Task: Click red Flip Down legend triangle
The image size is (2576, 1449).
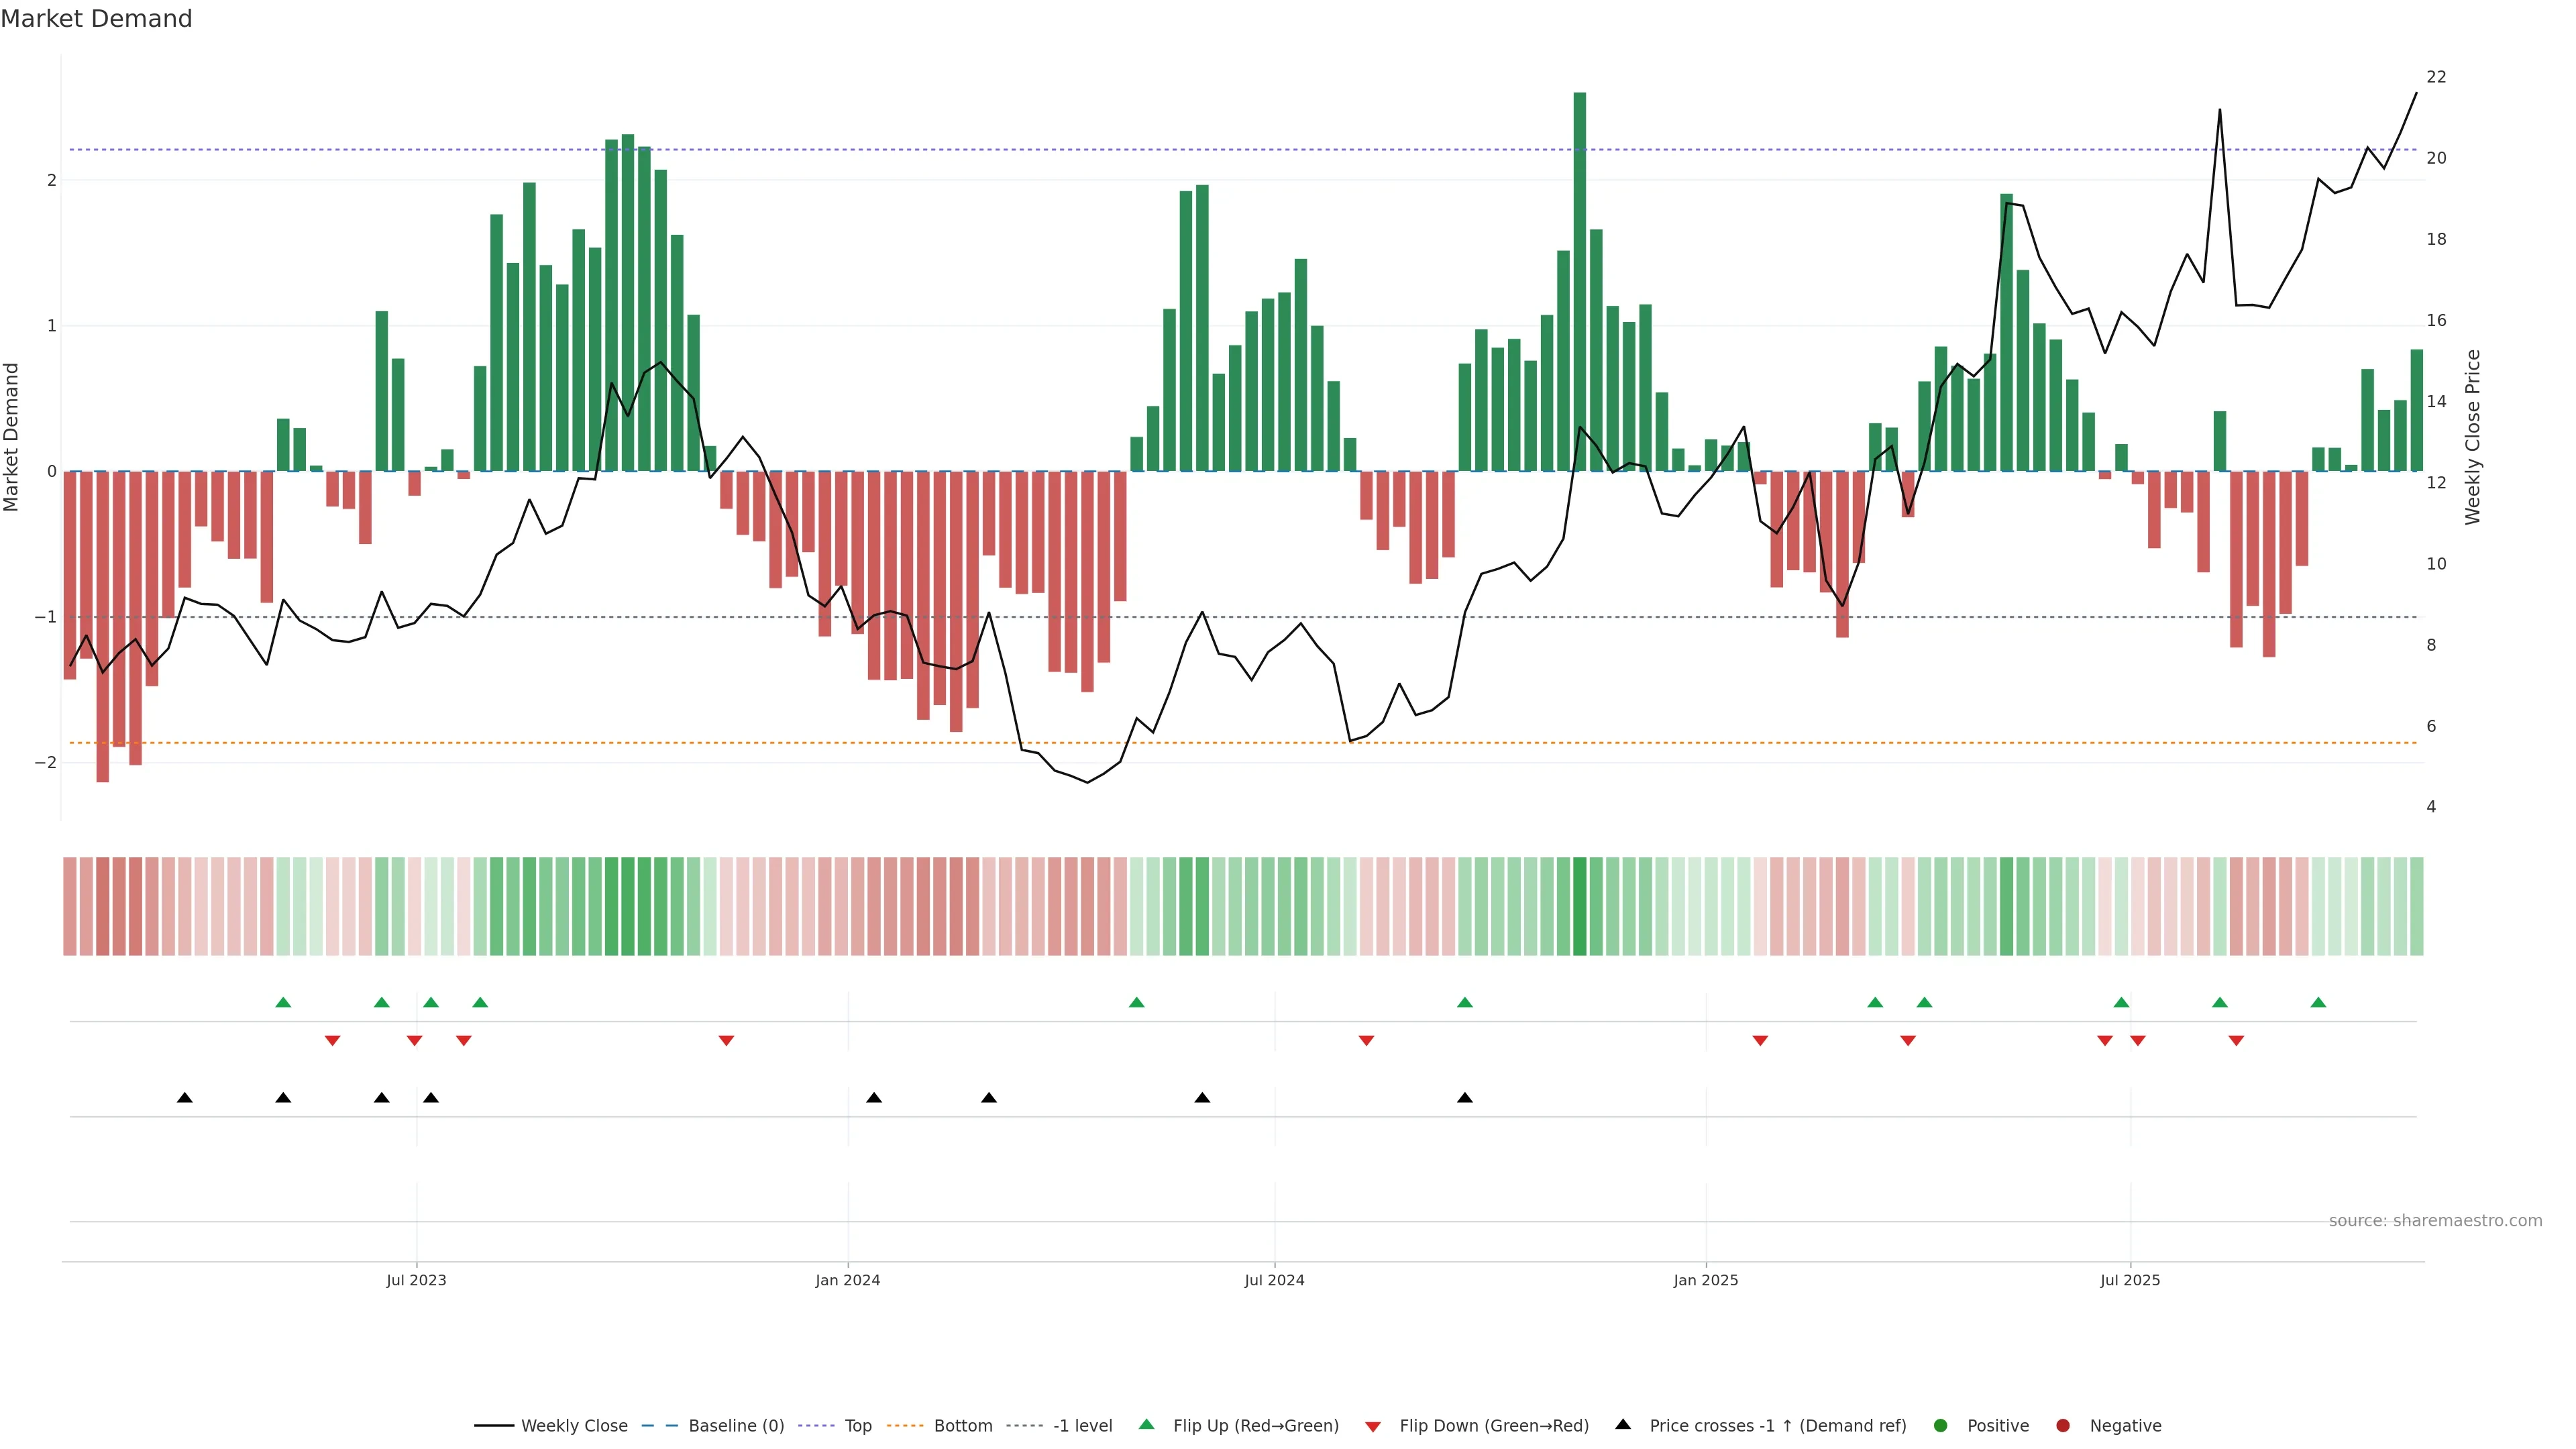Action: click(1373, 1427)
